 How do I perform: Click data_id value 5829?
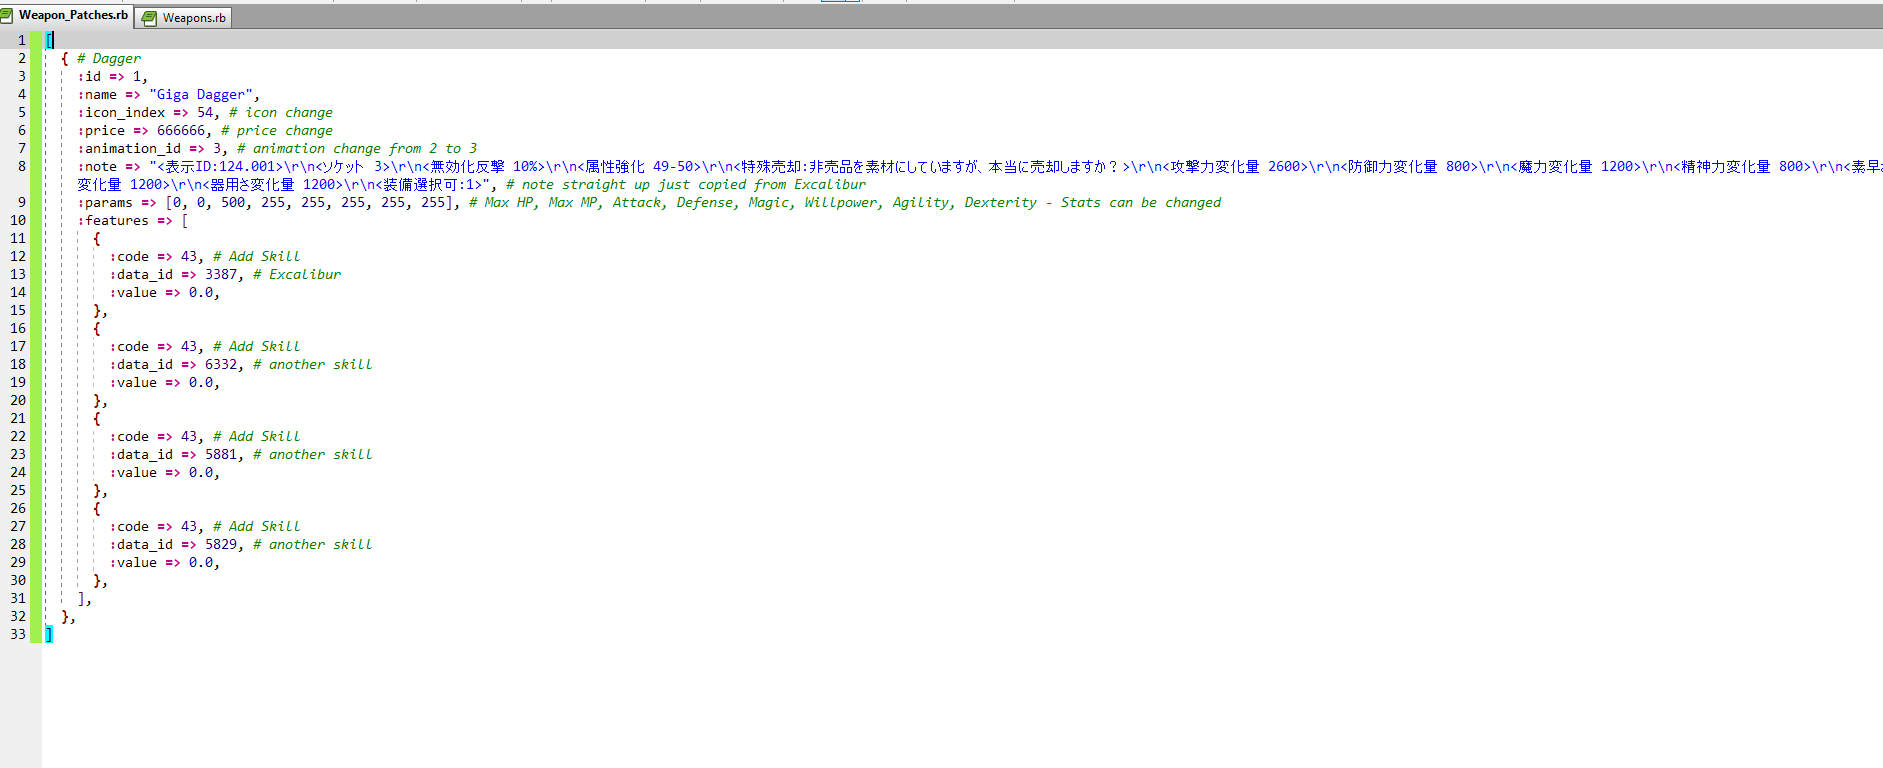coord(221,544)
